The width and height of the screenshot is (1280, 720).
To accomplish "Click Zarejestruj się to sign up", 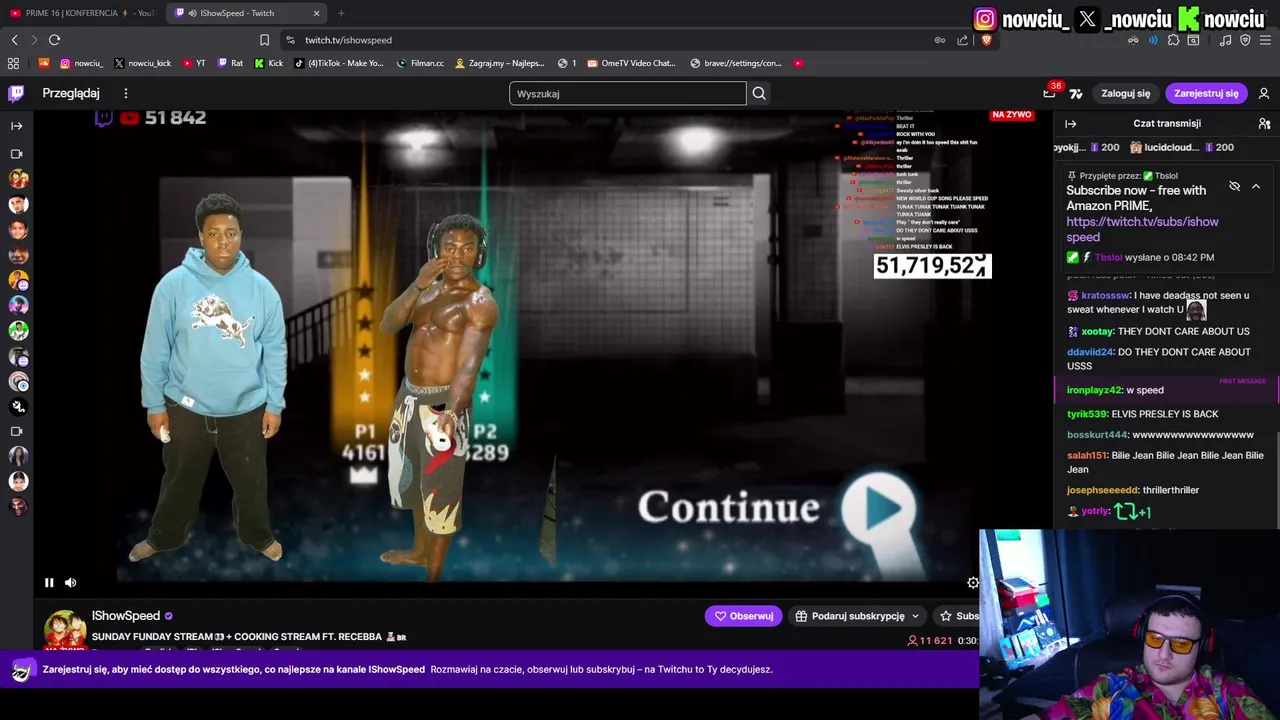I will click(x=1206, y=93).
